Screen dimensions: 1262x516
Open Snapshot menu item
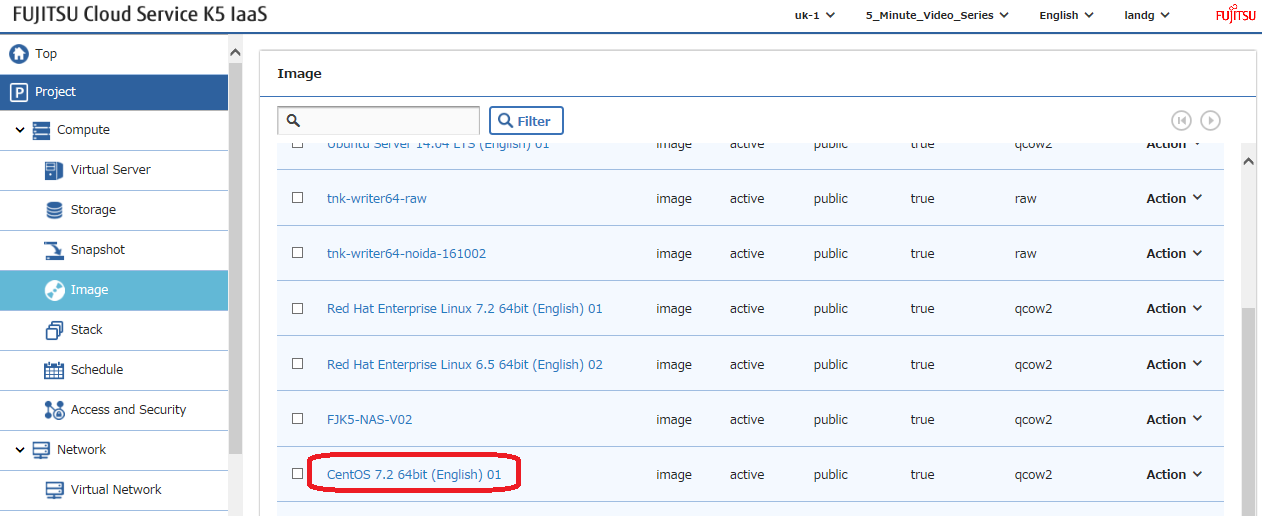pos(114,250)
